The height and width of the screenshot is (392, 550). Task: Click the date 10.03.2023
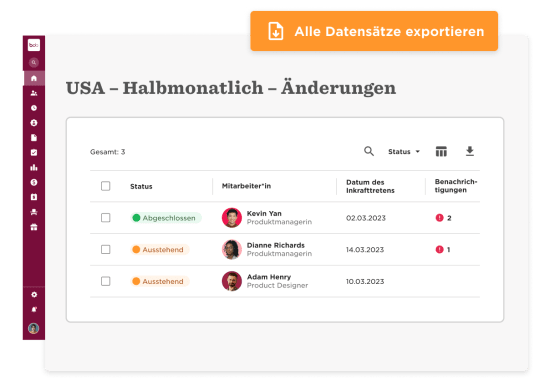[365, 282]
